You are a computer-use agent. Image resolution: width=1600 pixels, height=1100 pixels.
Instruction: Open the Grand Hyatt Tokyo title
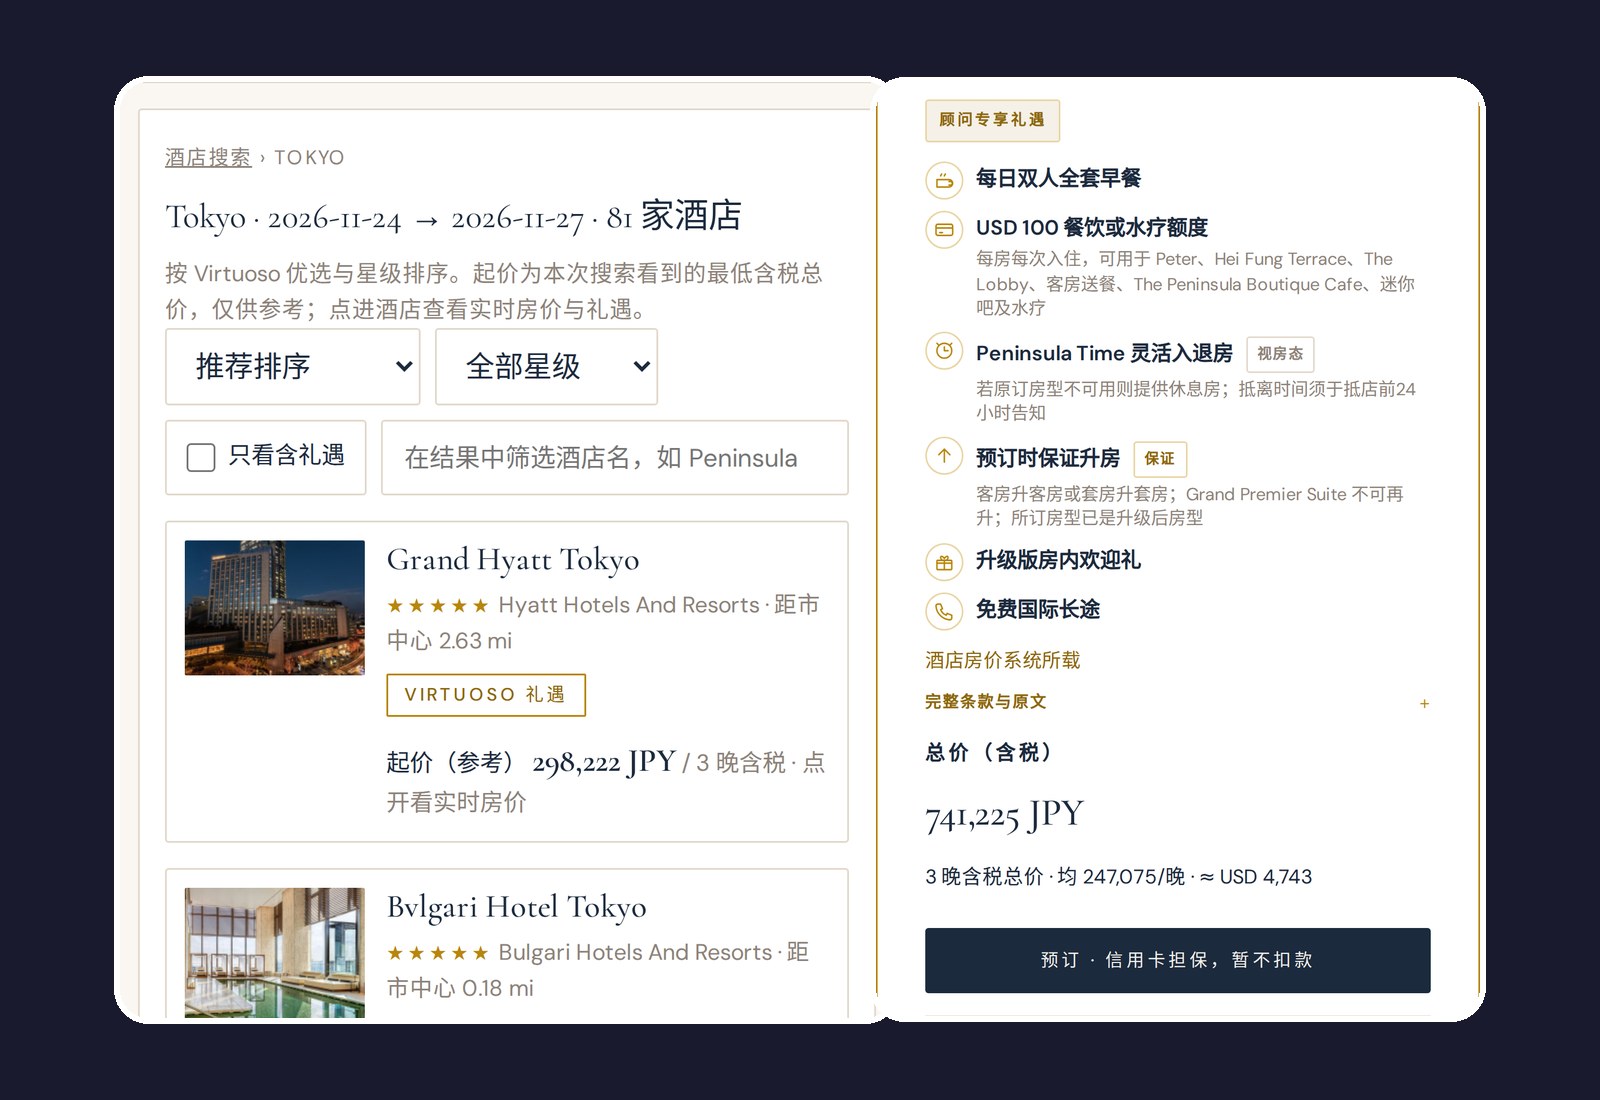click(x=513, y=559)
